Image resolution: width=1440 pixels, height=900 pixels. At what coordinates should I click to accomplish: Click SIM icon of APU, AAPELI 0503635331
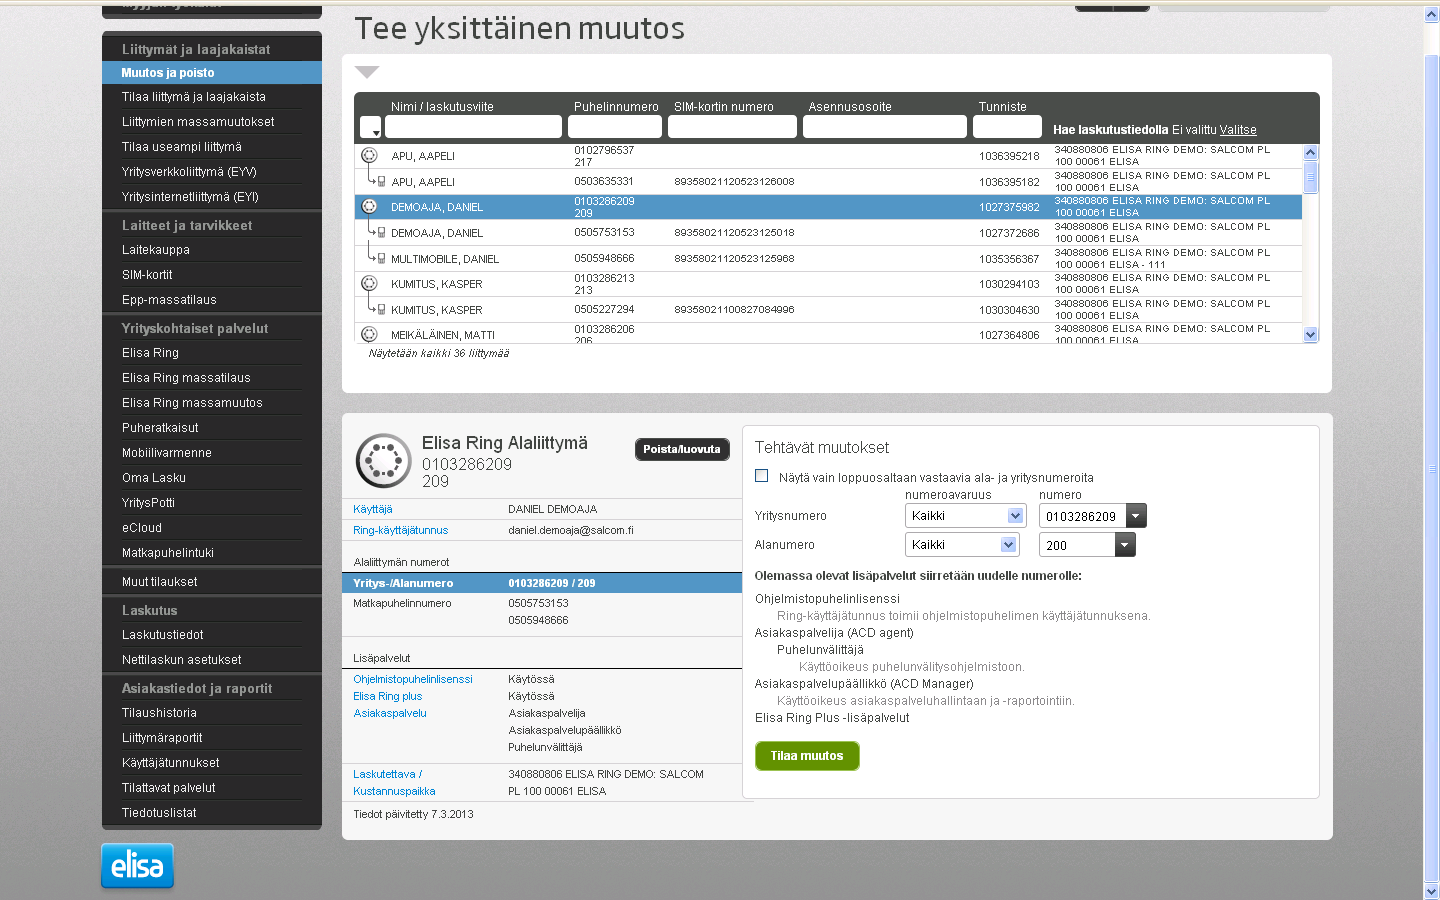point(381,181)
